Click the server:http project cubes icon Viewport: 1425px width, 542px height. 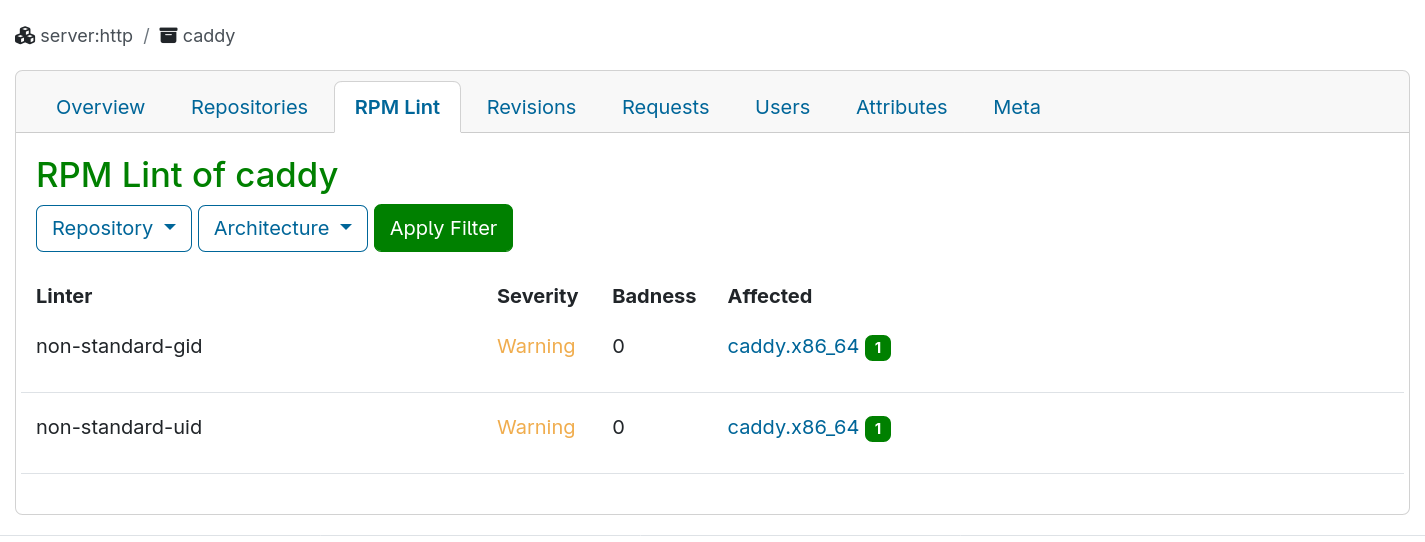pos(25,36)
